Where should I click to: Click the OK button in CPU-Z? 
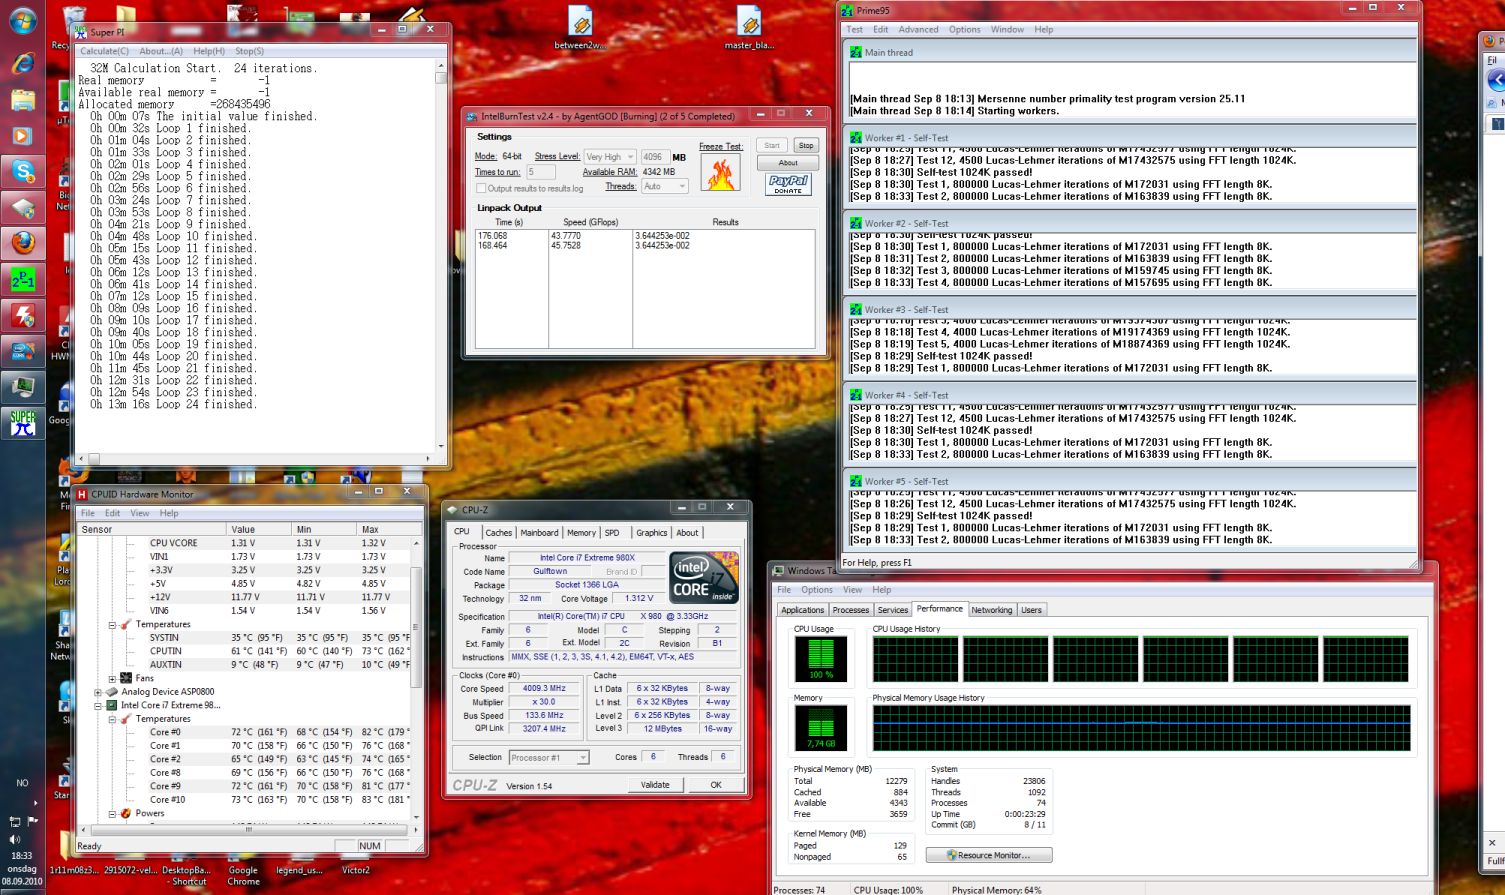[716, 785]
